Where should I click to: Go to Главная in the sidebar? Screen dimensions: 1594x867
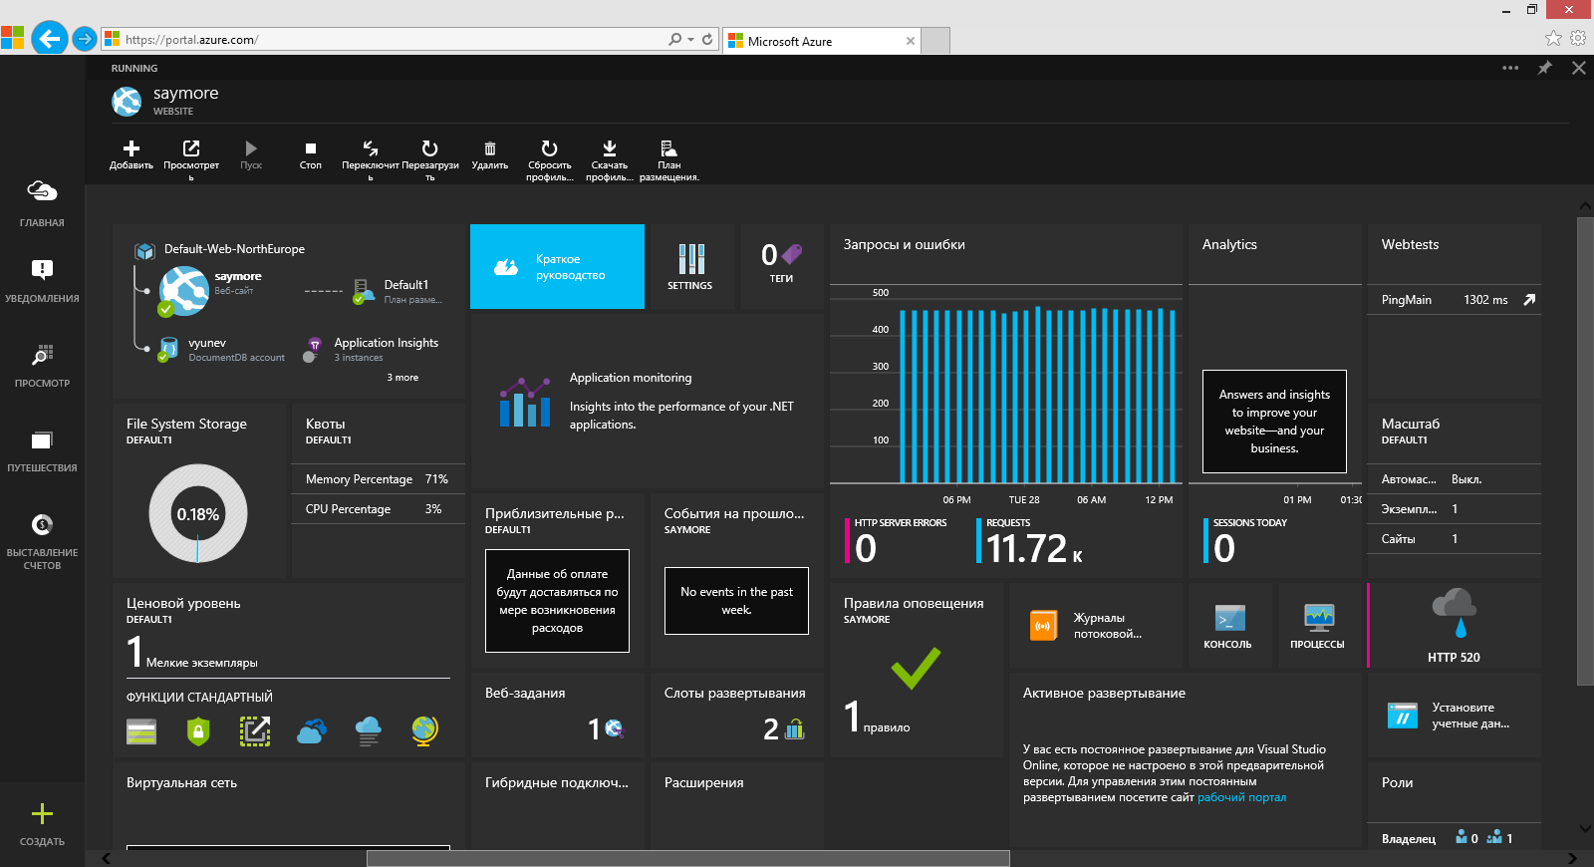coord(42,203)
